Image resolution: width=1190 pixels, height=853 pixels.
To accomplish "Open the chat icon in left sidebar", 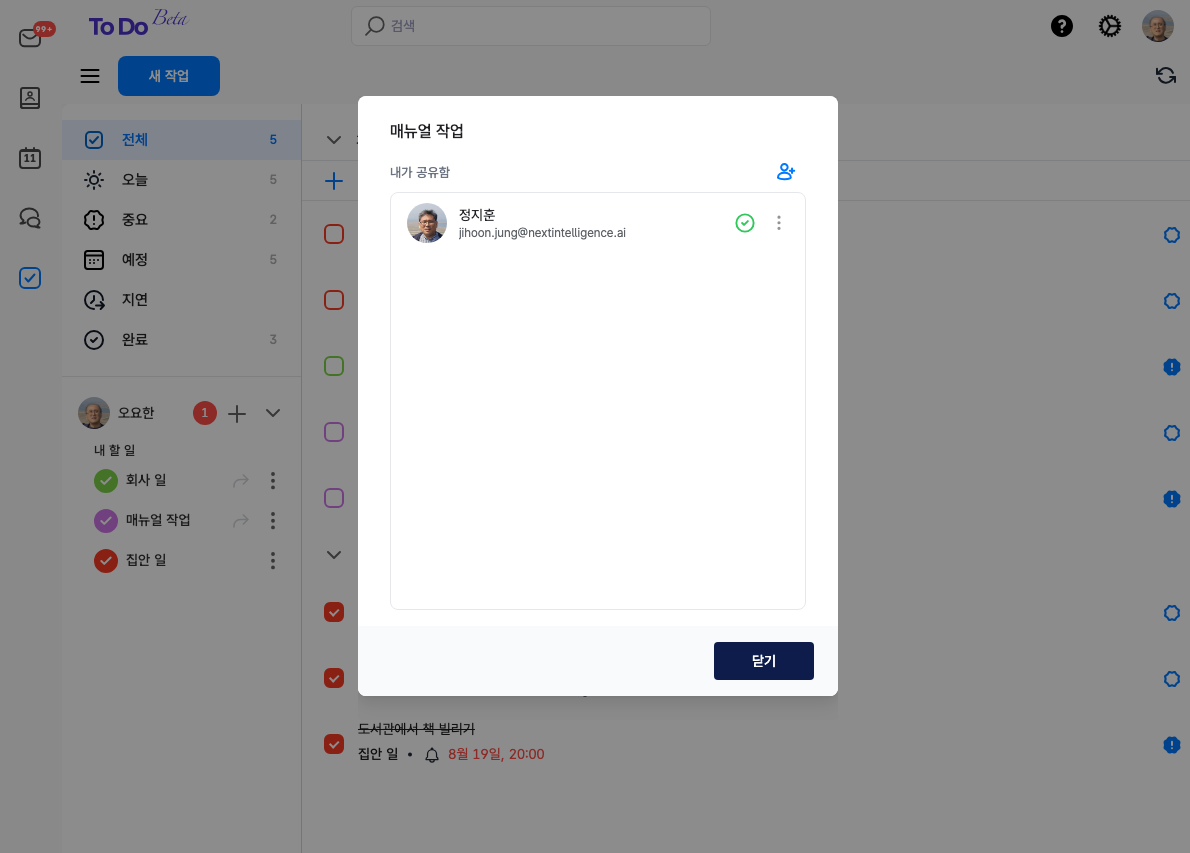I will pyautogui.click(x=30, y=218).
